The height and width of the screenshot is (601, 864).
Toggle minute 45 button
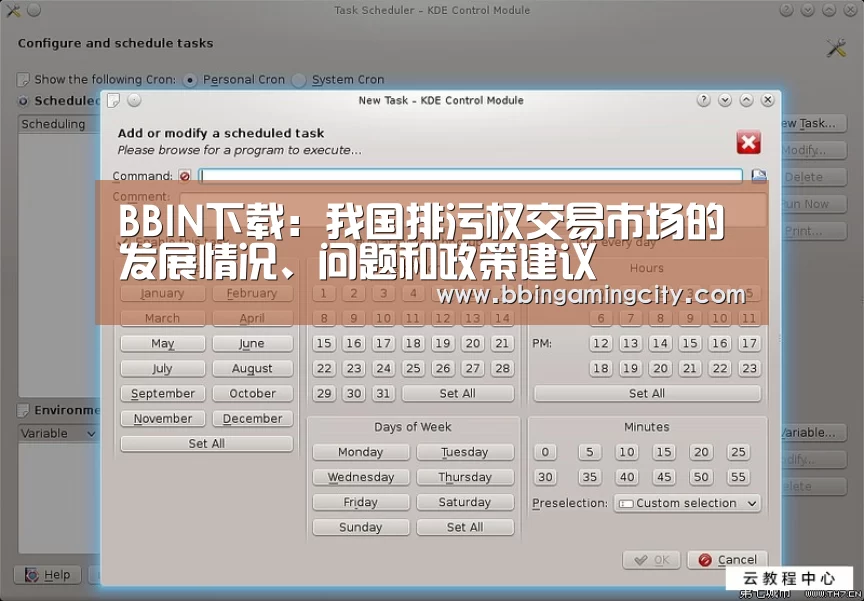click(x=664, y=477)
